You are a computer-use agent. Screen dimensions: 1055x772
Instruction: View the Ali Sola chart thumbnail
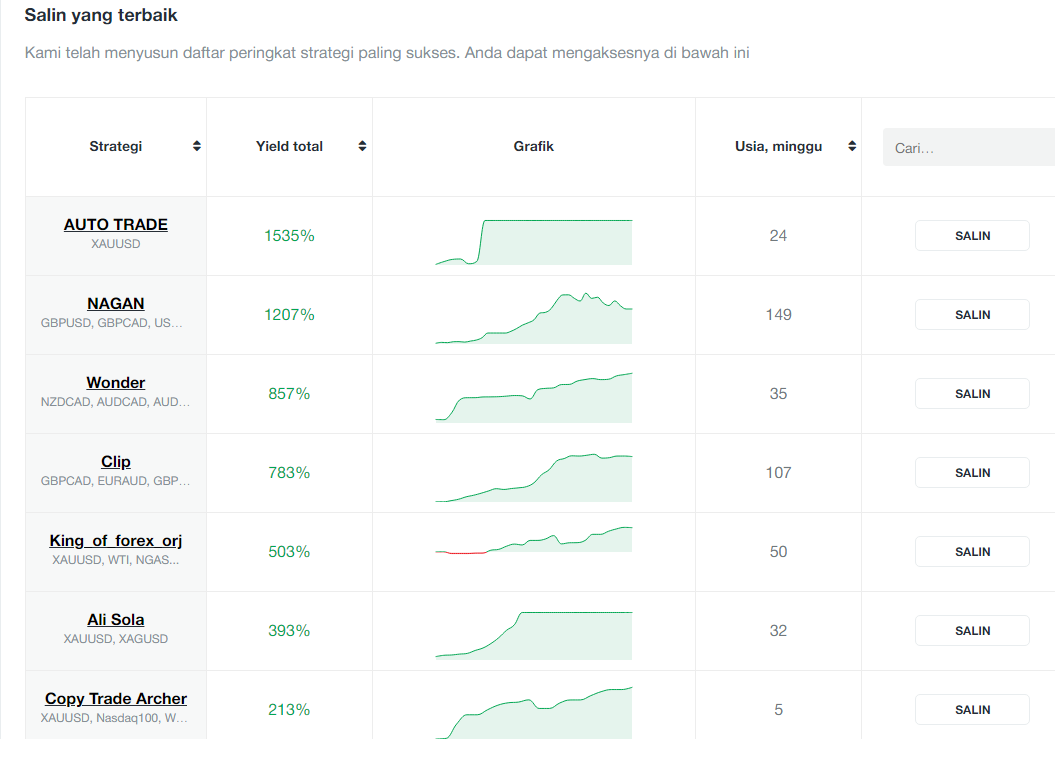534,635
